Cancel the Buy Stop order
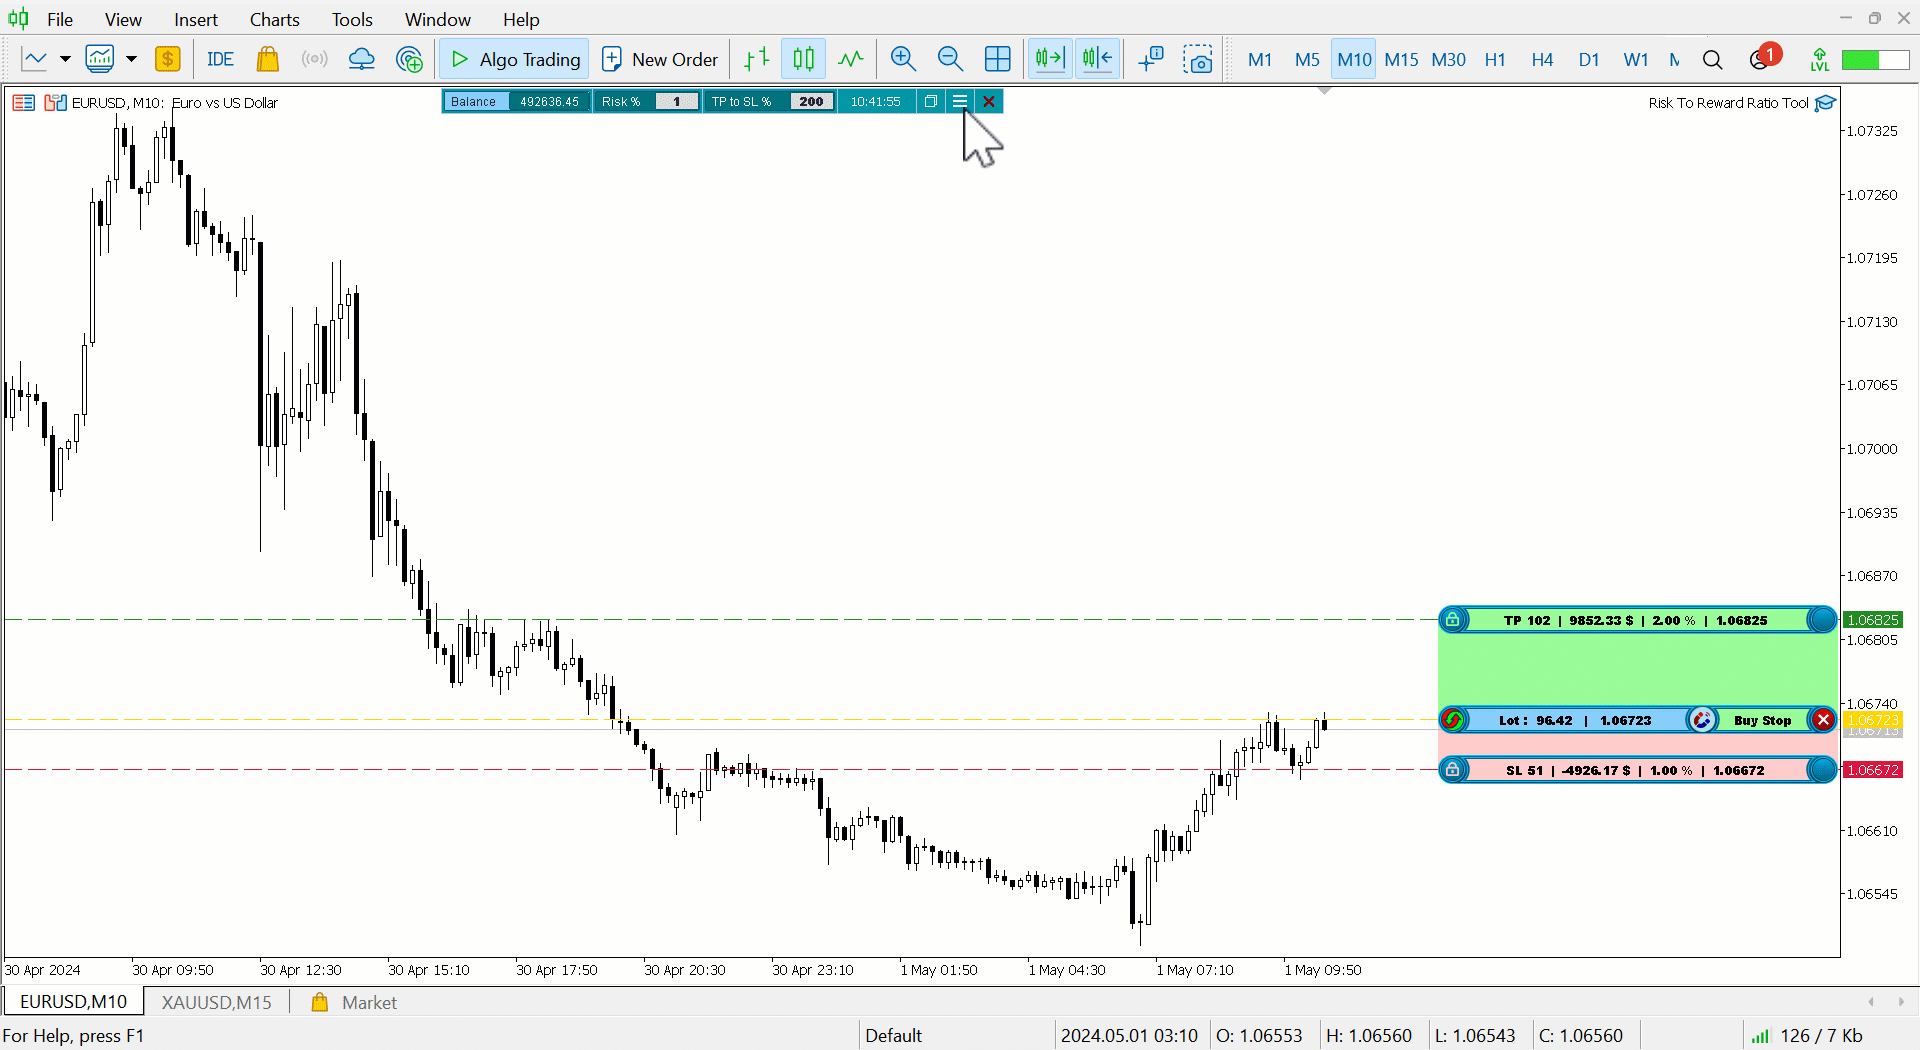1920x1050 pixels. (1823, 719)
